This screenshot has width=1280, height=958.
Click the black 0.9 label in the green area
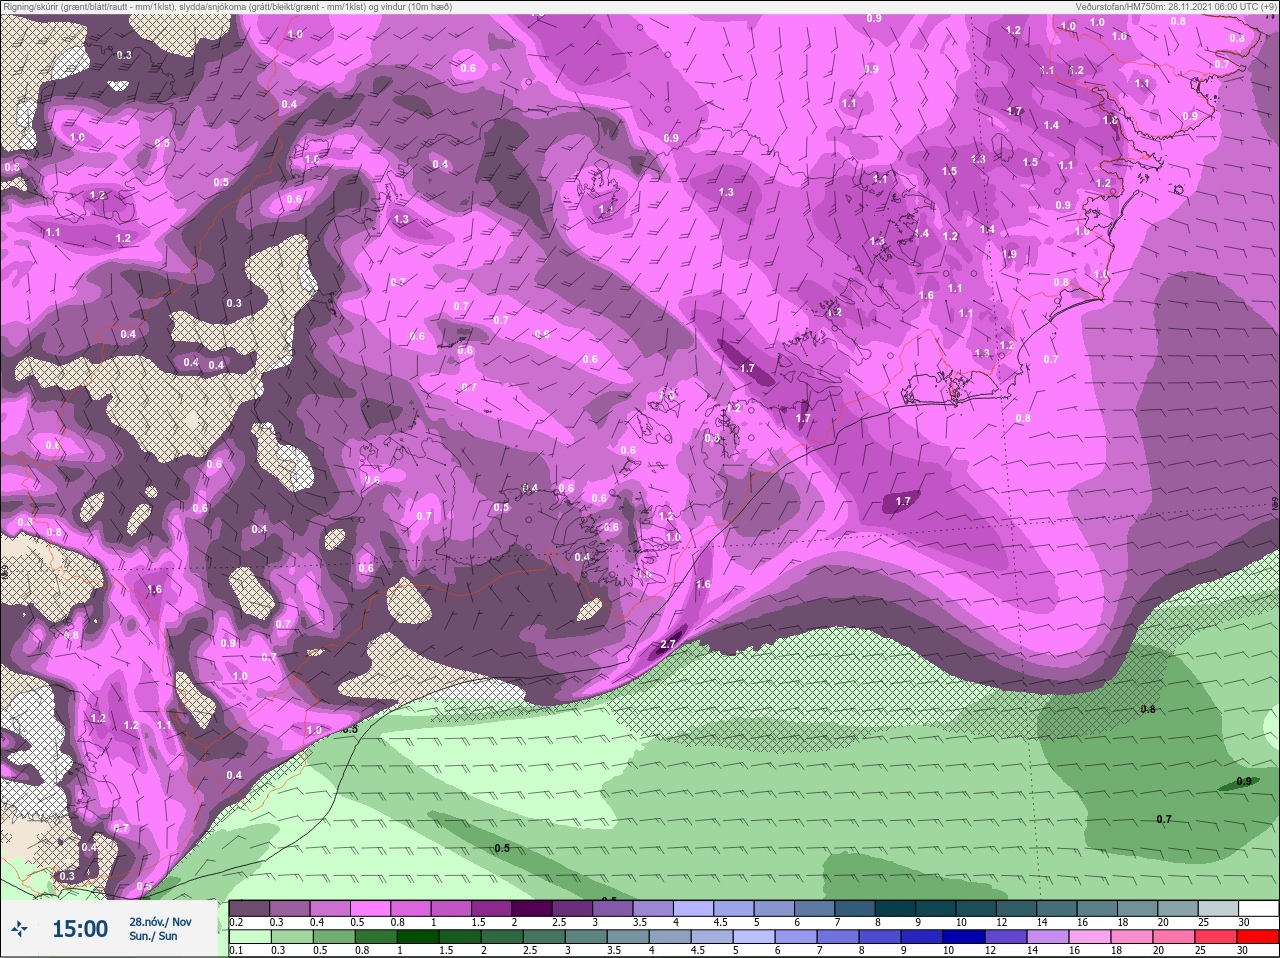tap(1244, 782)
